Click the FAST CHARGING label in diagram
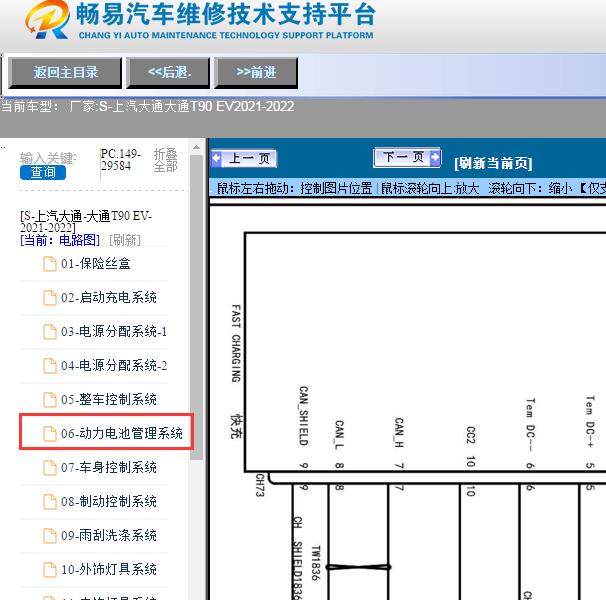 [236, 343]
